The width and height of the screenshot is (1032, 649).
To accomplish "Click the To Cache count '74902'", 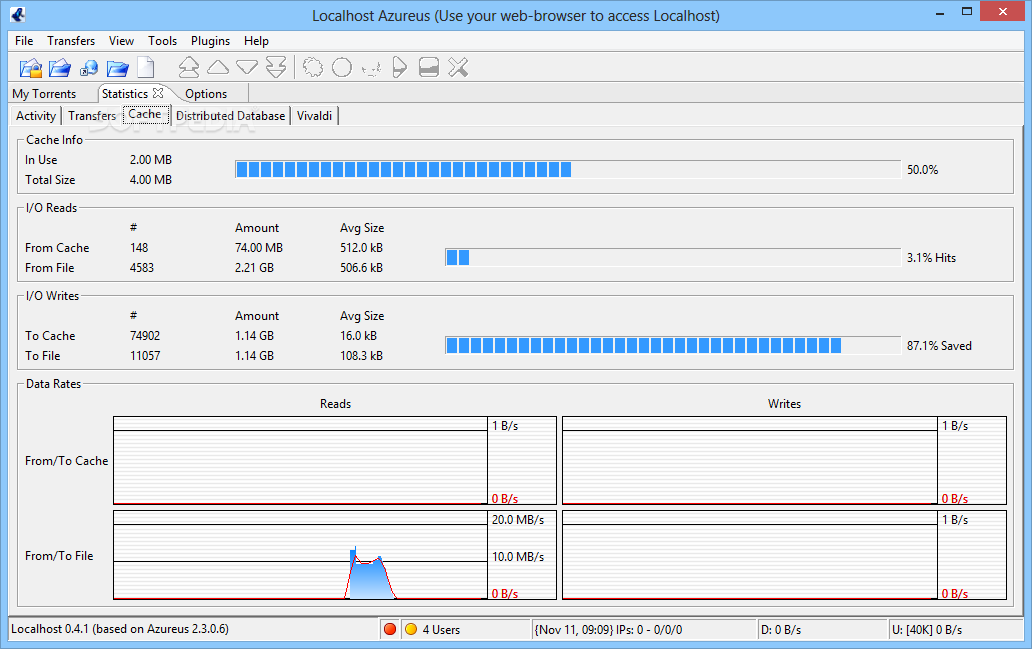I will coord(145,336).
